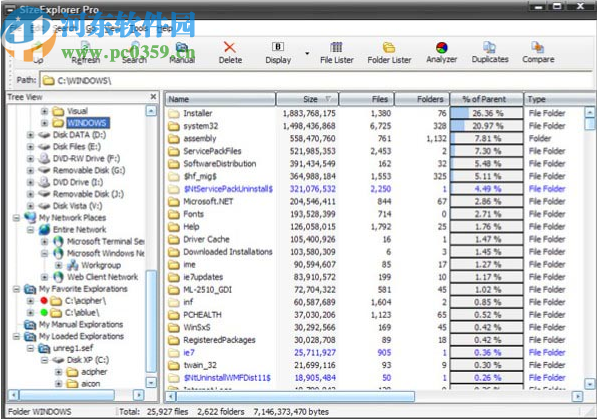Image resolution: width=597 pixels, height=419 pixels.
Task: Open the Compare tool
Action: [538, 53]
